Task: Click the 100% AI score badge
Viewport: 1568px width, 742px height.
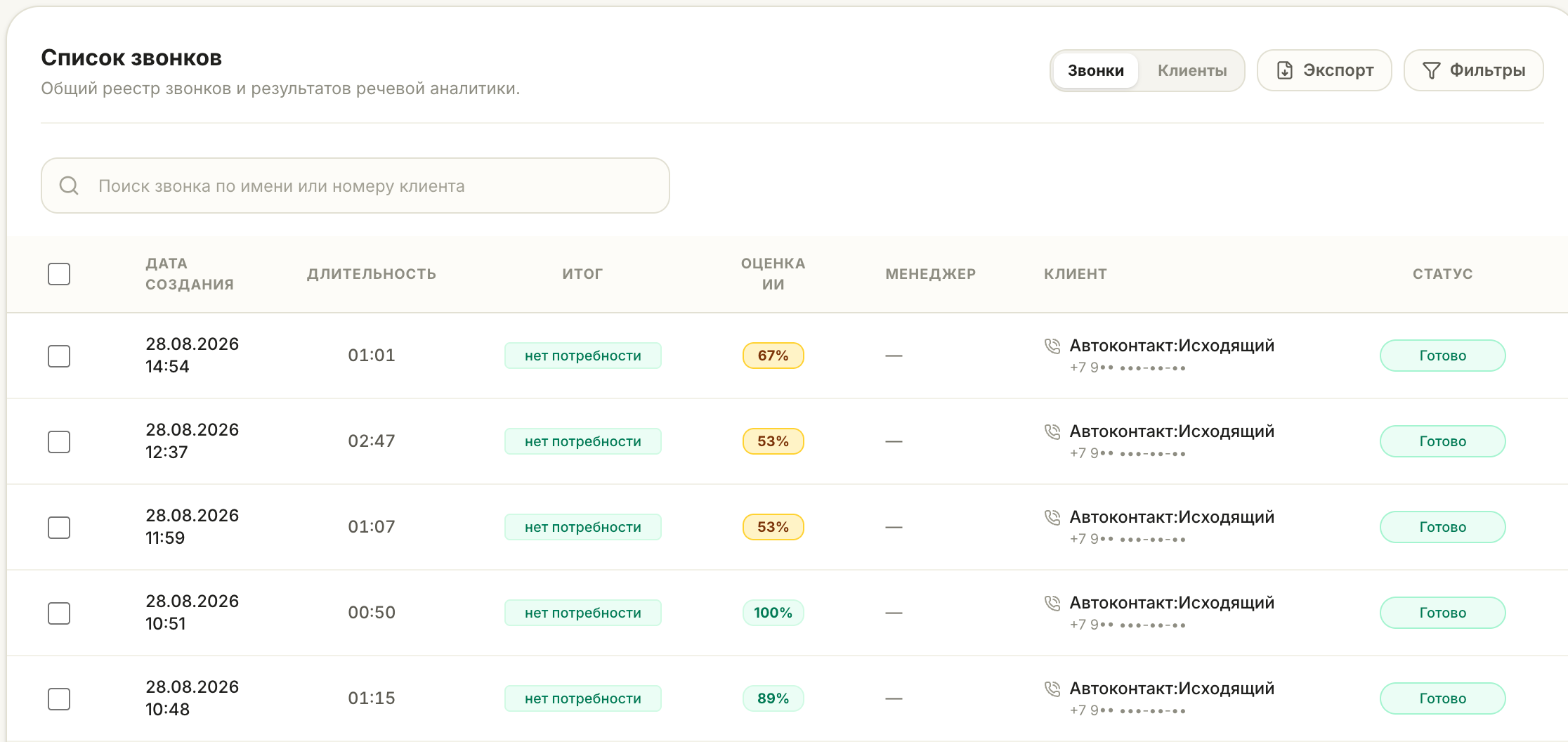Action: (x=773, y=613)
